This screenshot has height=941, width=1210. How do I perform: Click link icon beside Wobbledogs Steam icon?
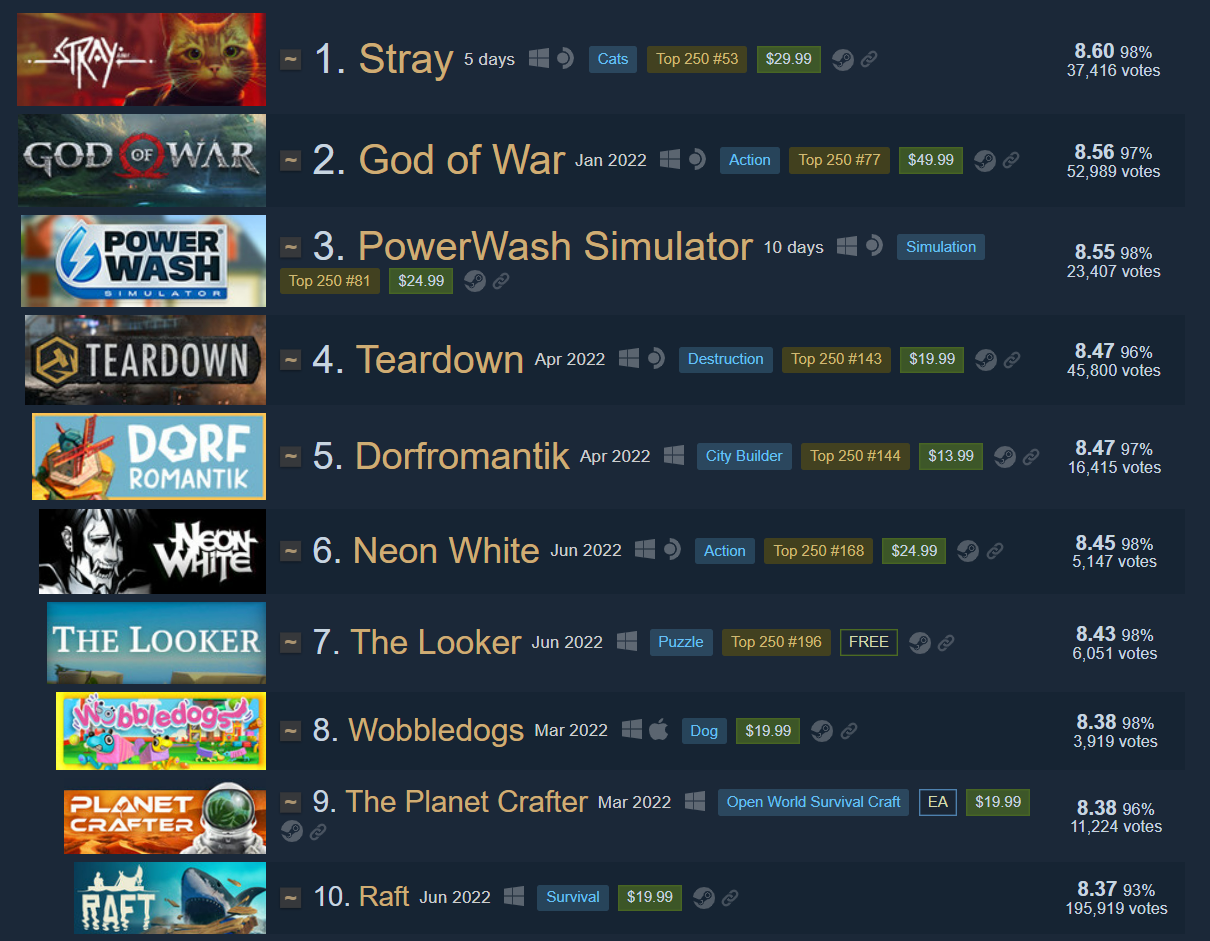click(849, 731)
